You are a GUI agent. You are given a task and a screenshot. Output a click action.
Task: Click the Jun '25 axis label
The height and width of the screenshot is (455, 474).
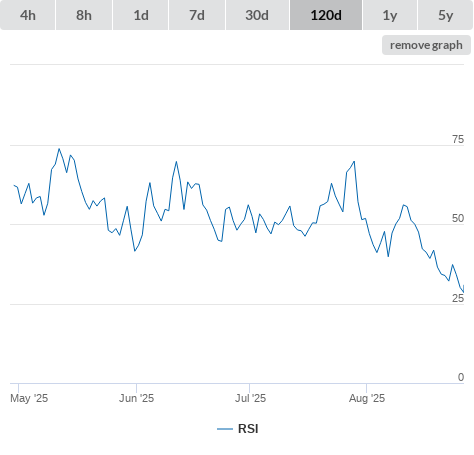(136, 398)
